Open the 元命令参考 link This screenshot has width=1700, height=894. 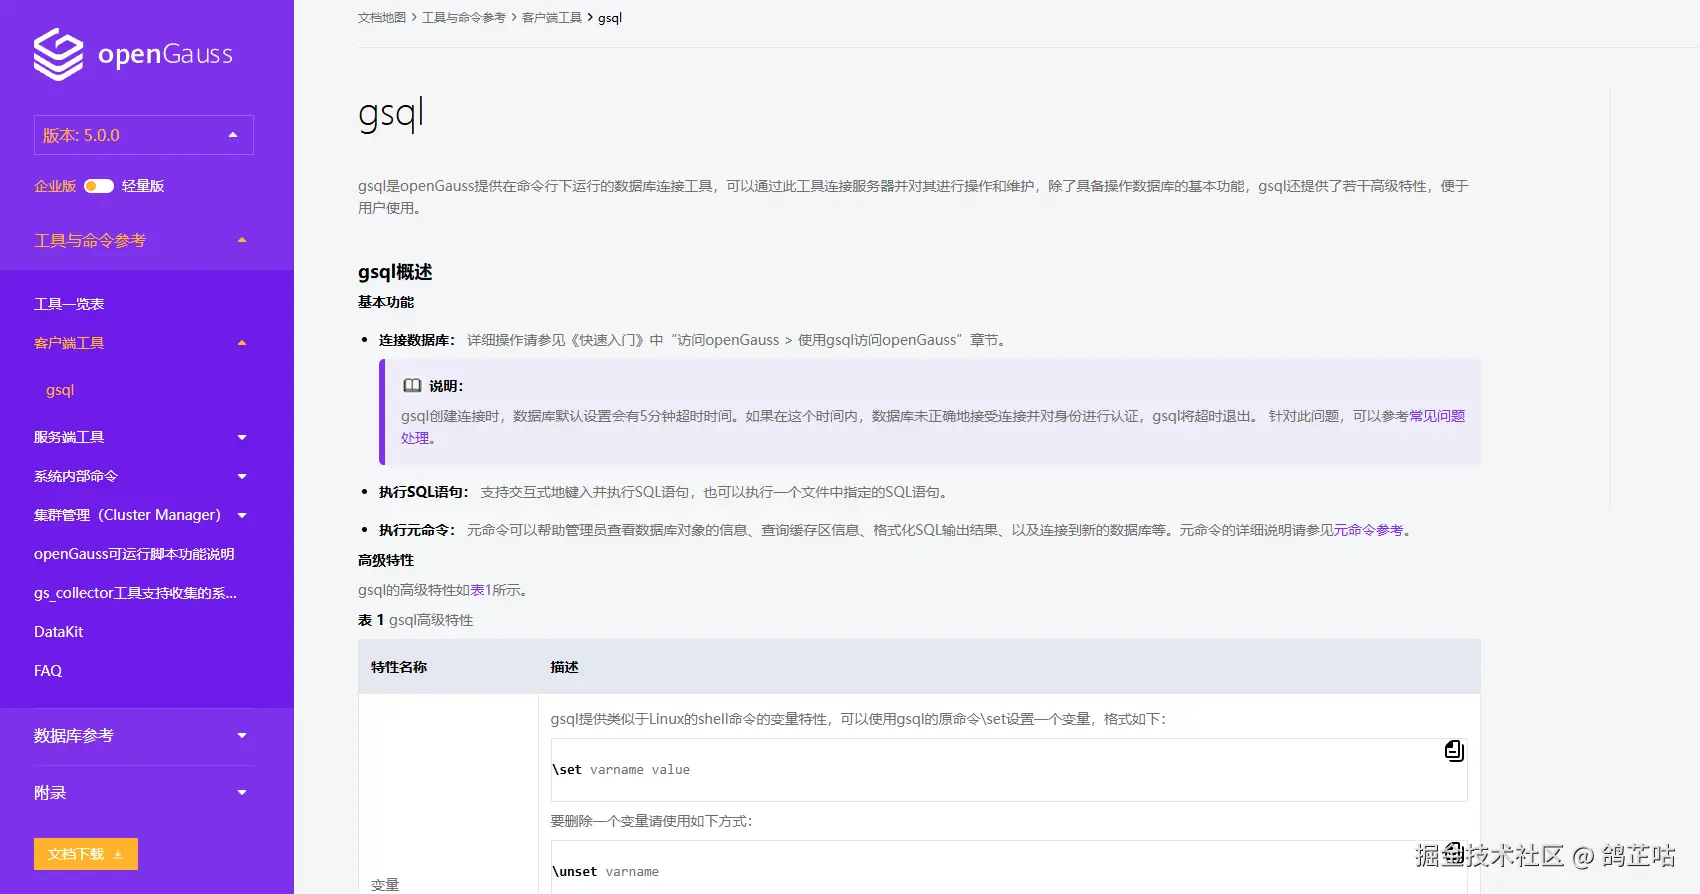(x=1368, y=530)
